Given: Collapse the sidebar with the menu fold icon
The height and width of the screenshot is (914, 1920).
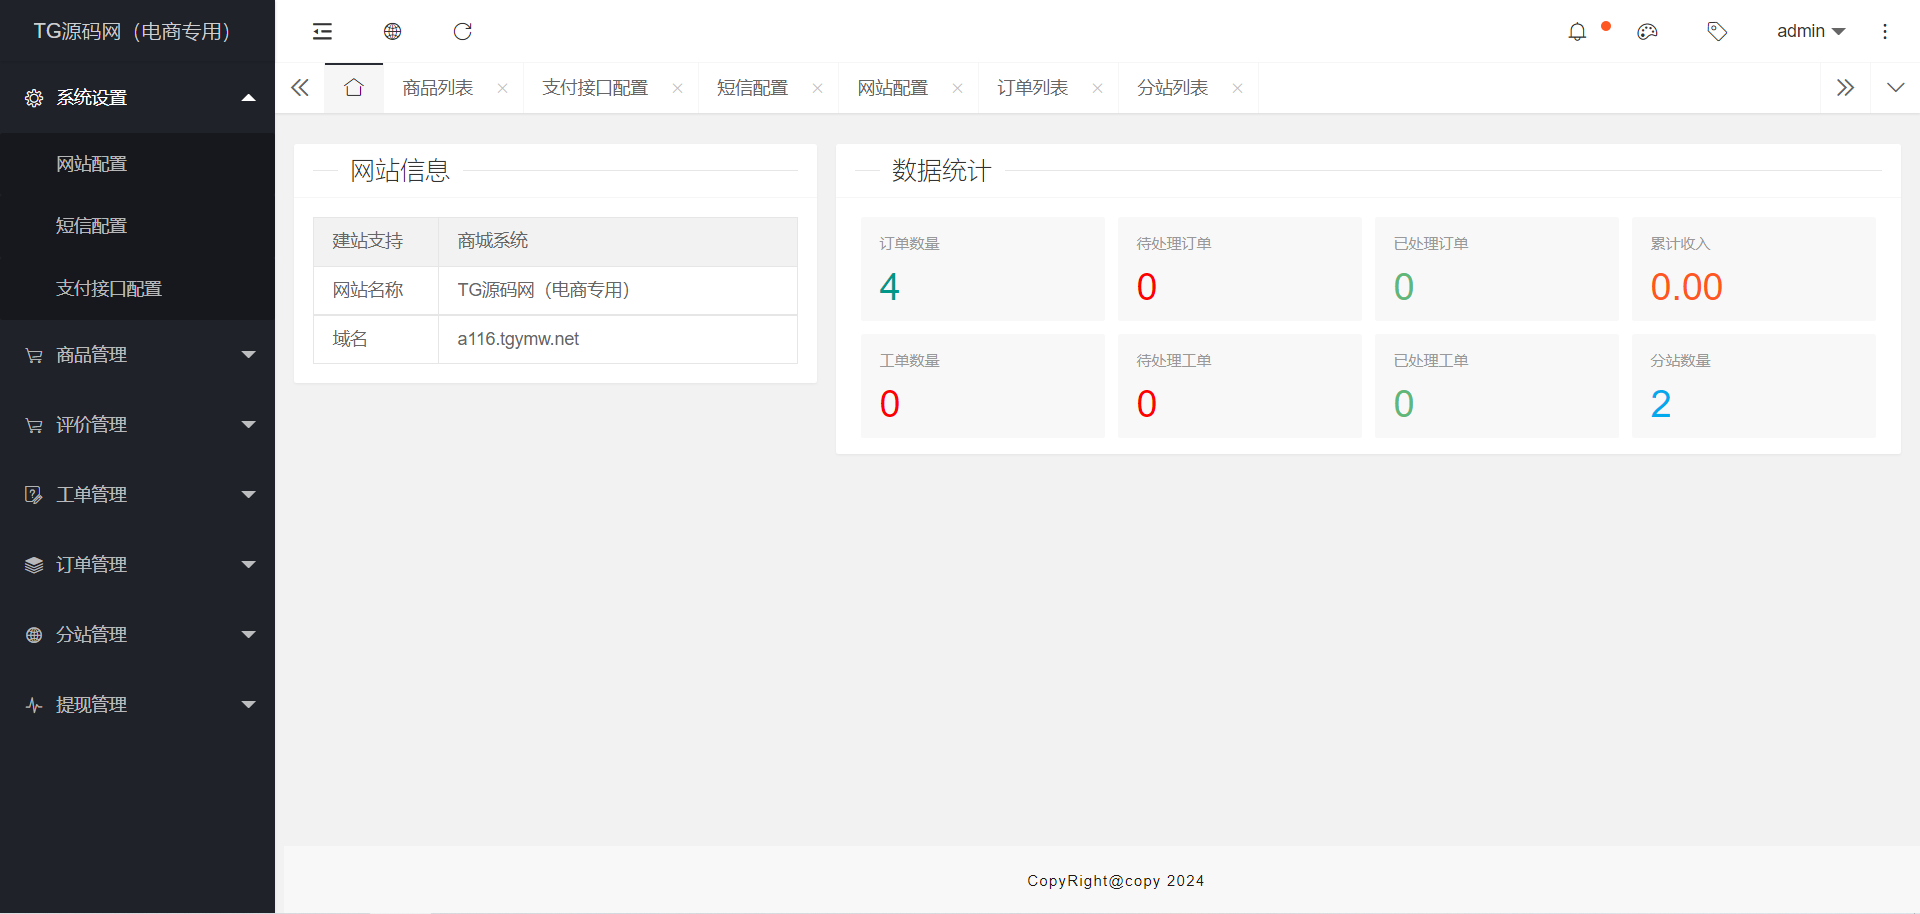Looking at the screenshot, I should (322, 32).
